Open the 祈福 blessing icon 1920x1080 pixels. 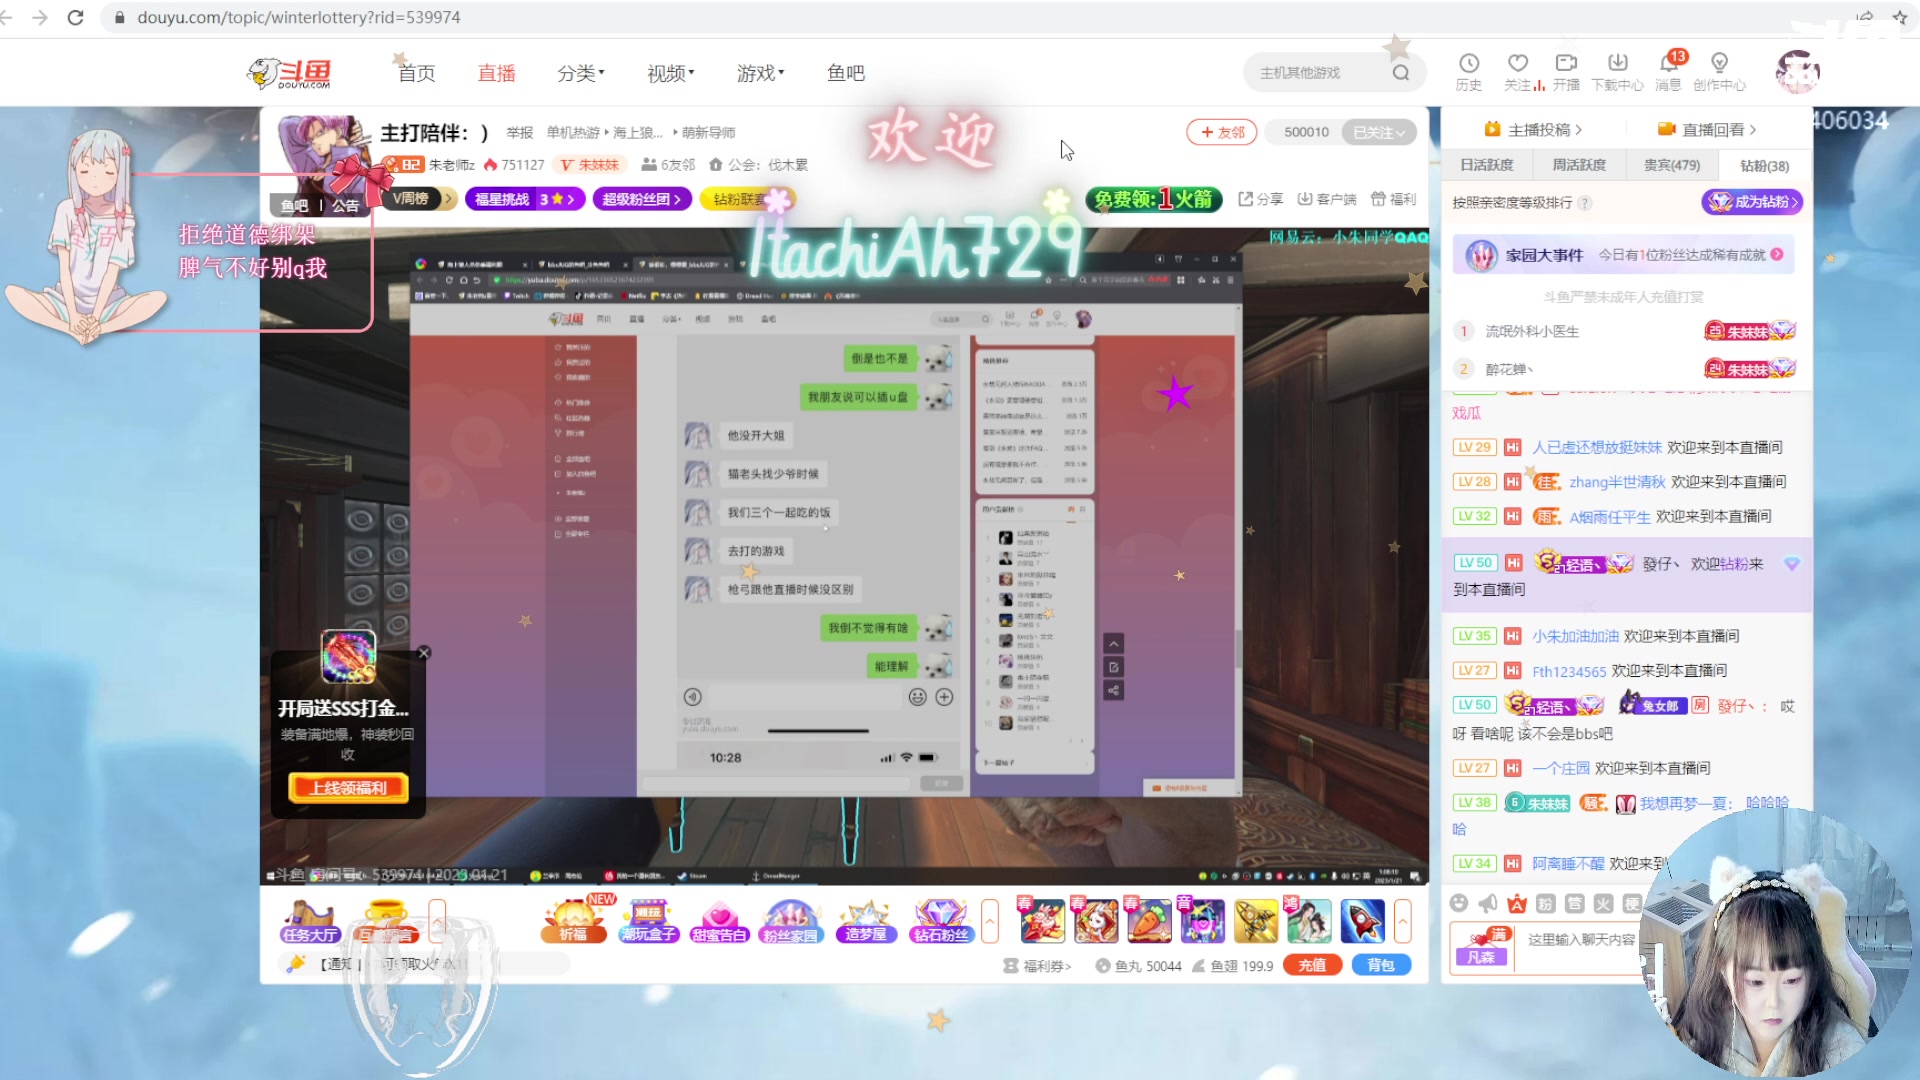pyautogui.click(x=573, y=921)
